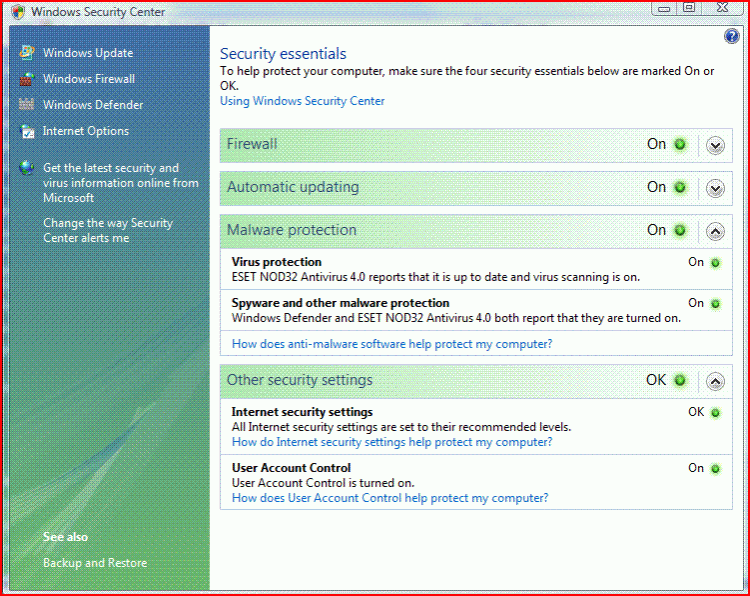Close the Windows Security Center window
The width and height of the screenshot is (750, 596).
(722, 8)
